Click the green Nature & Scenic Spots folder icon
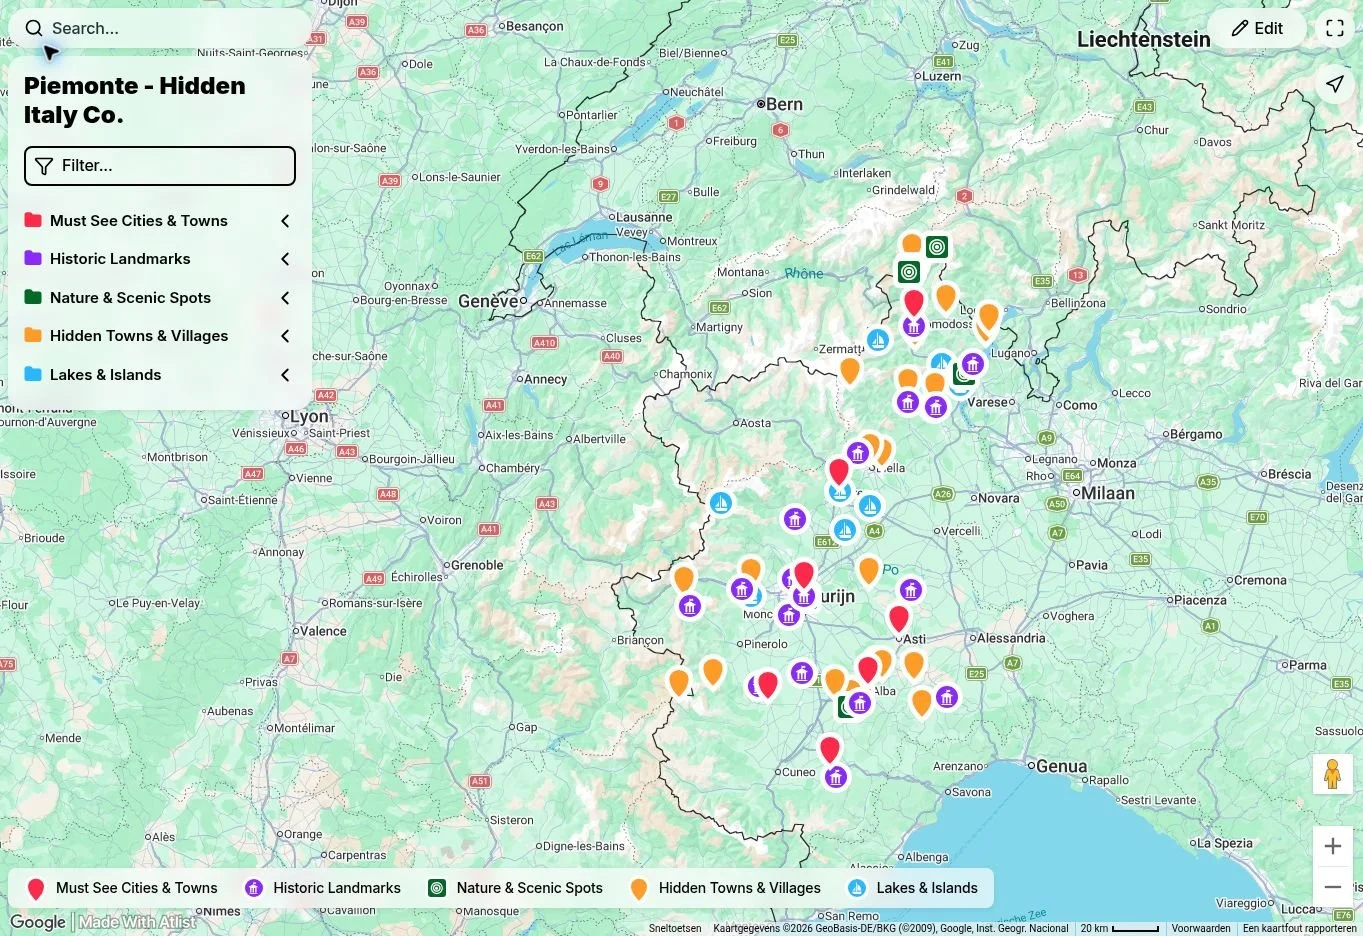Image resolution: width=1363 pixels, height=936 pixels. coord(33,297)
